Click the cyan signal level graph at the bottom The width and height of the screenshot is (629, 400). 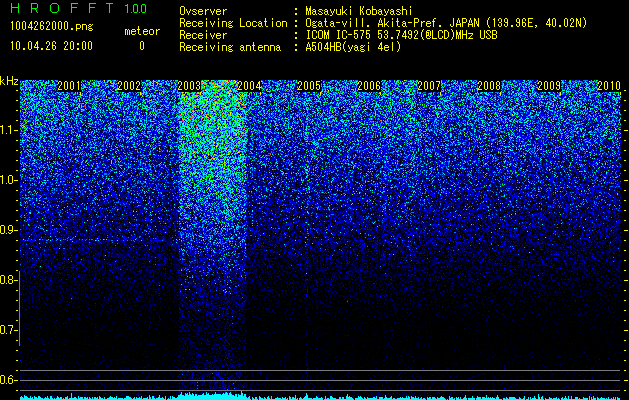click(x=321, y=397)
